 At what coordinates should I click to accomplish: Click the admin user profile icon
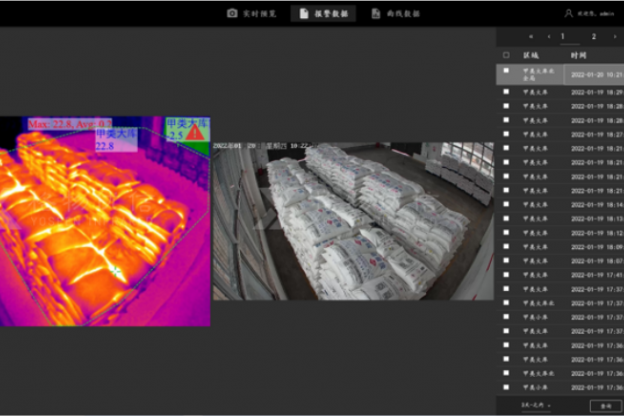[x=569, y=13]
